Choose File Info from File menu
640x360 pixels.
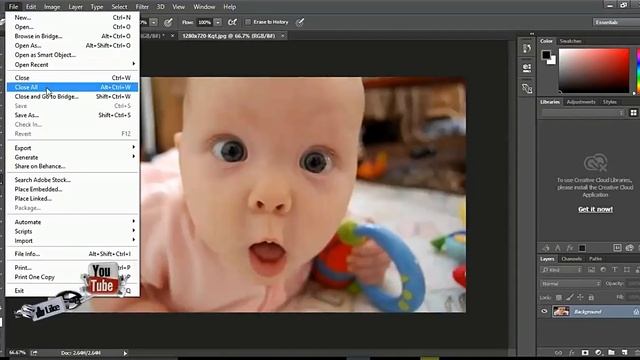72,253
